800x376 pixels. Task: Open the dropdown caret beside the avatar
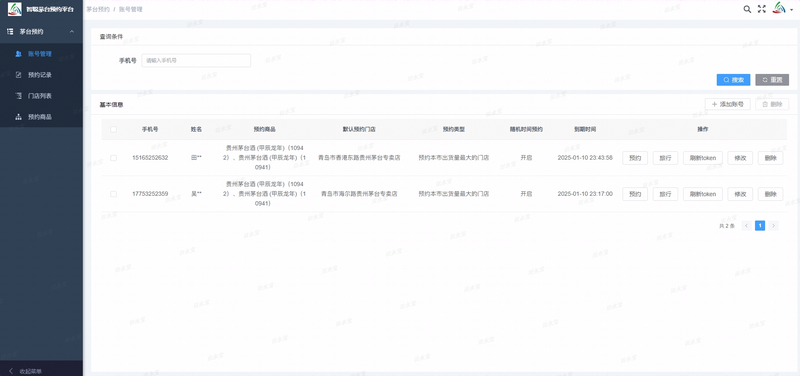(x=791, y=10)
